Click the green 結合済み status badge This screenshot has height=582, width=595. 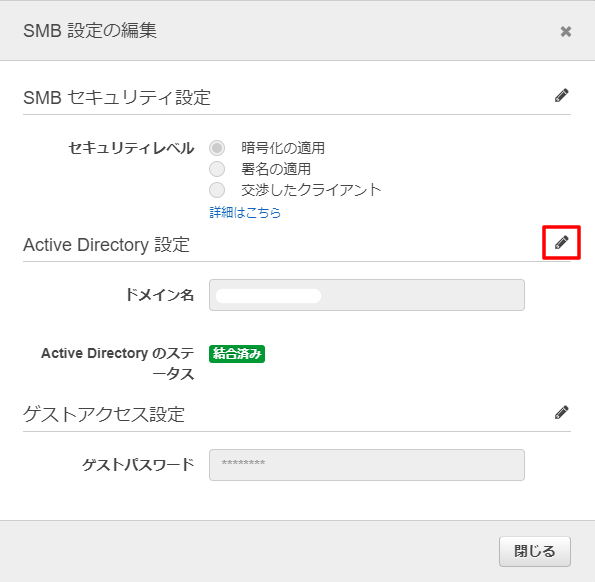[x=237, y=354]
